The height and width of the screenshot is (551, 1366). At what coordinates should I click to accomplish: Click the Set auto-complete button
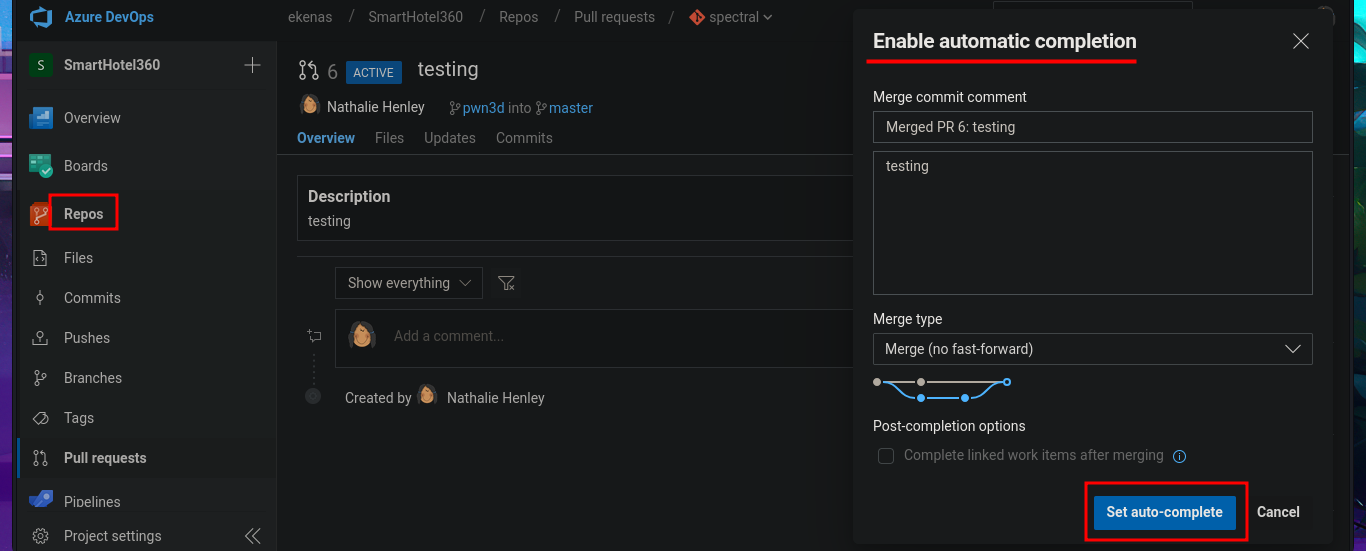point(1164,512)
